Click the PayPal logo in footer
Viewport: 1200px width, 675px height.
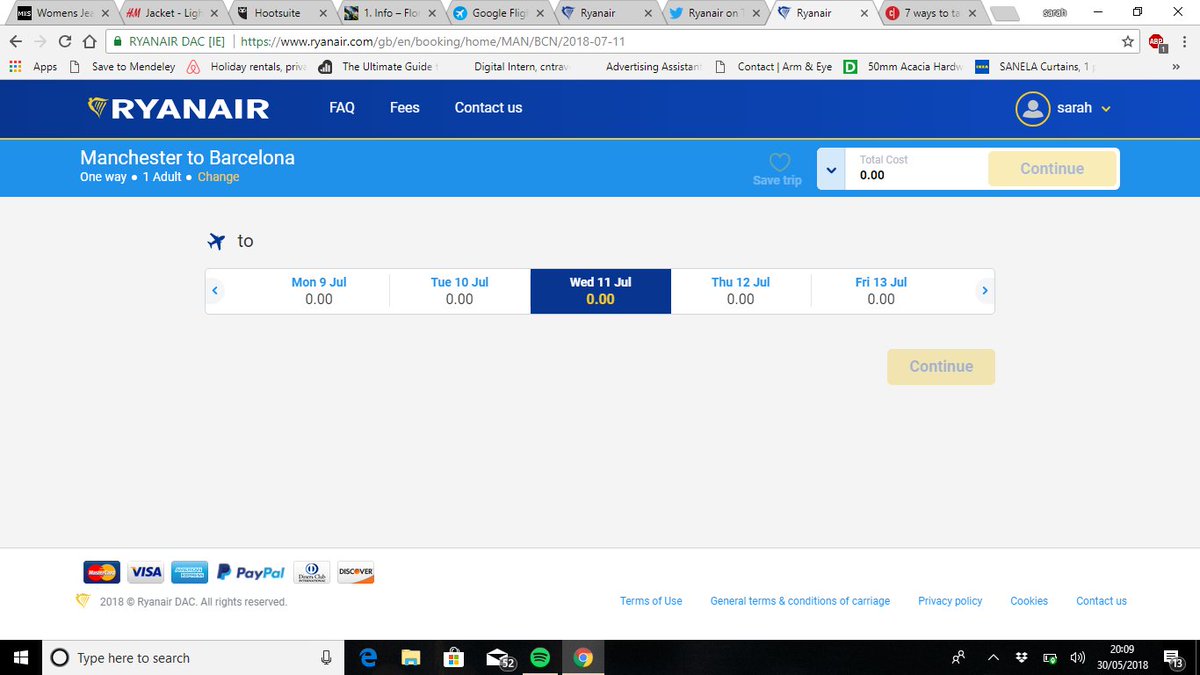[x=252, y=572]
